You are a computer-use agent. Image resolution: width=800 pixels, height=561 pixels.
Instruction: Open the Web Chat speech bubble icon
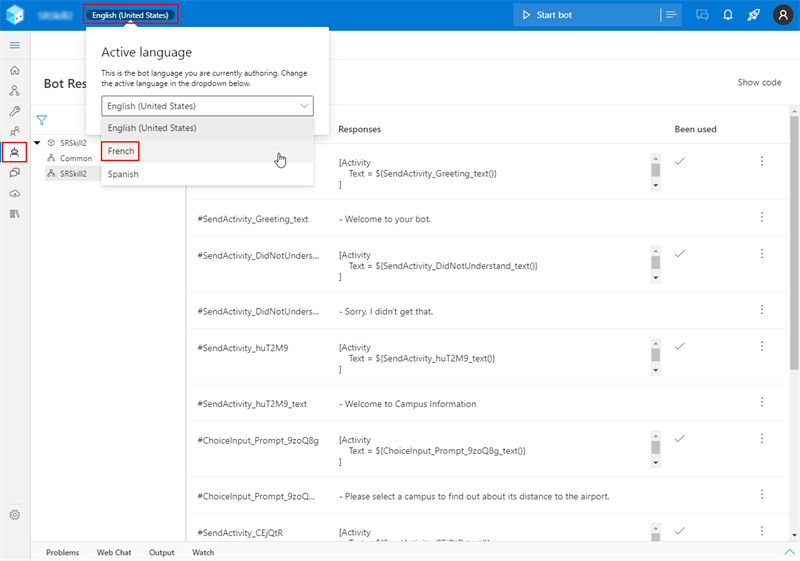point(702,15)
